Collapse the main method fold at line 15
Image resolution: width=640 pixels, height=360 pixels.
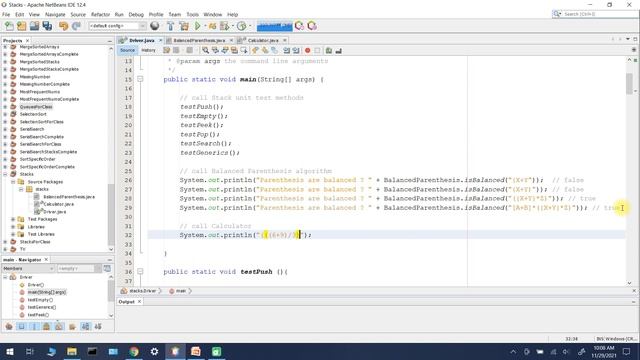click(140, 79)
